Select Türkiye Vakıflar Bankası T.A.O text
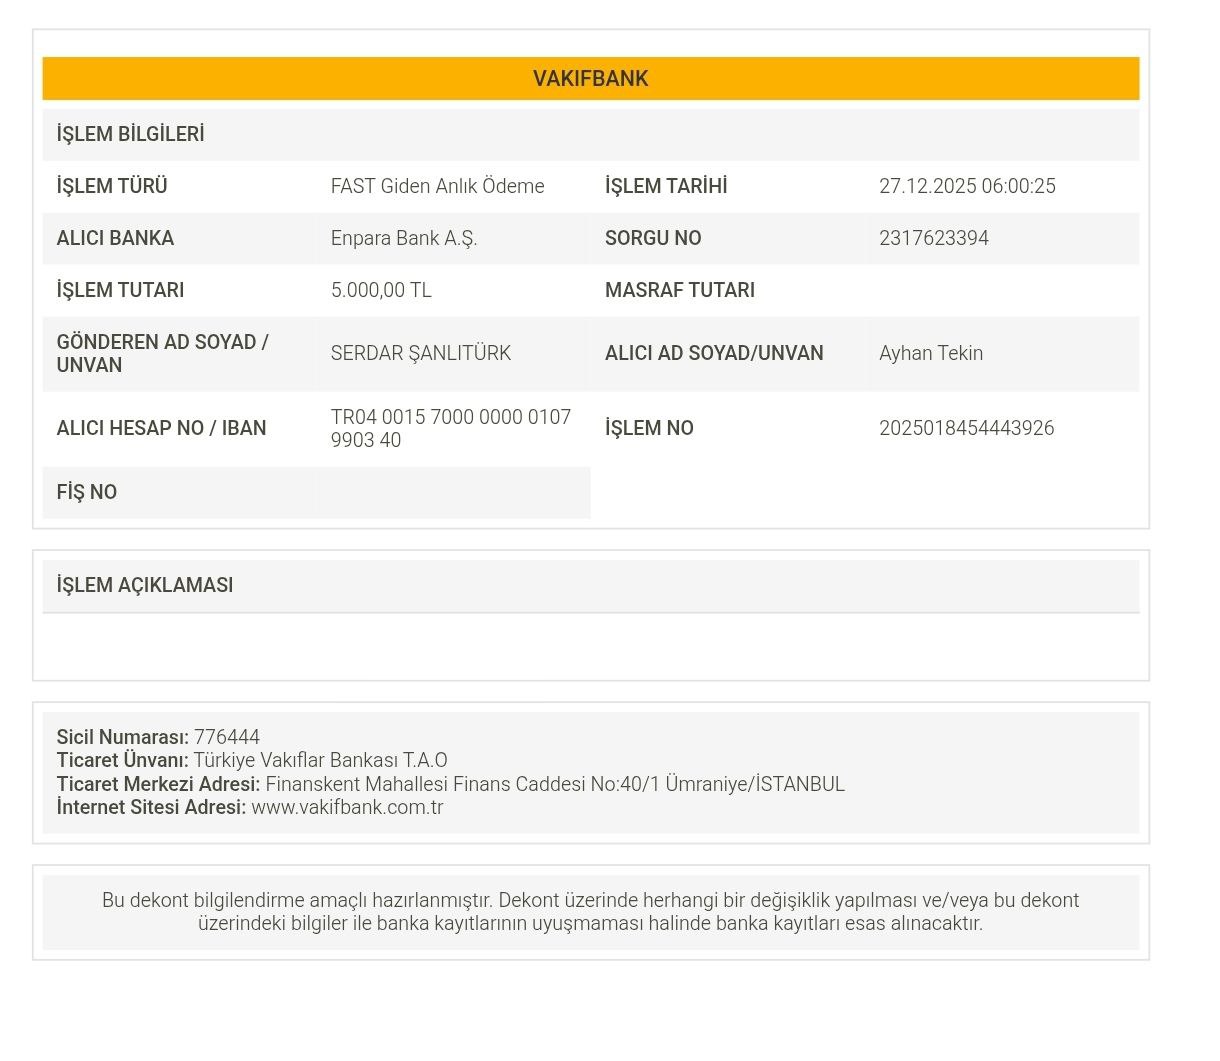 320,760
